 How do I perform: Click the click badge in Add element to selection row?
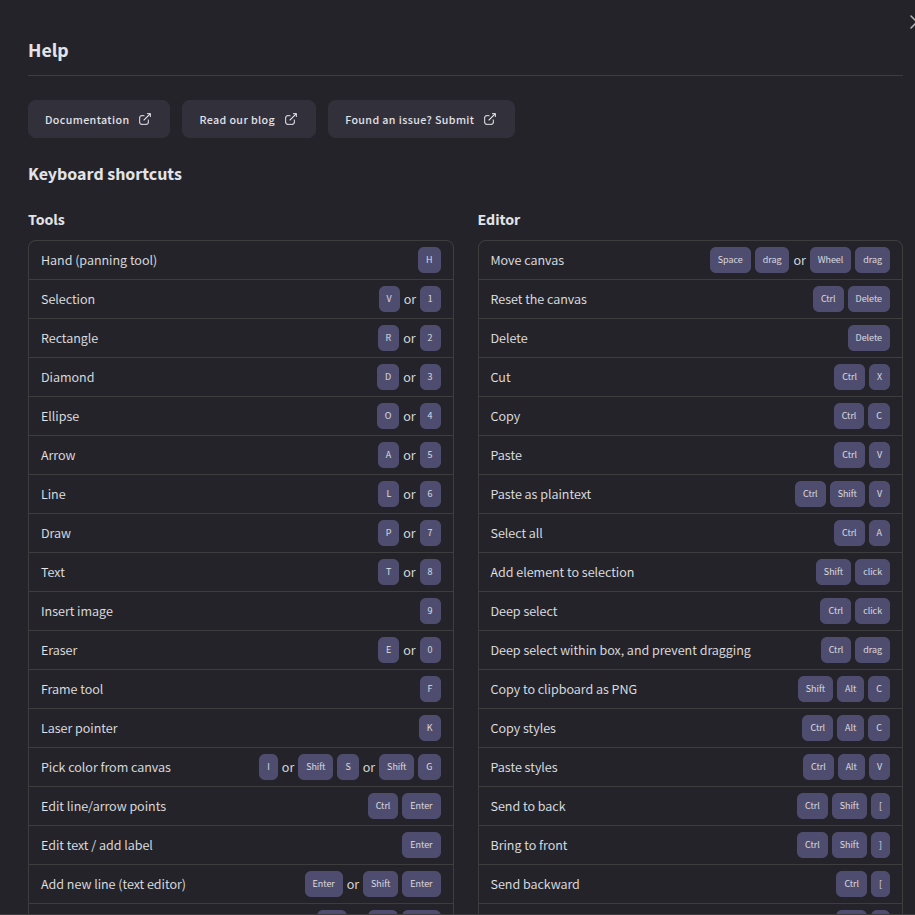872,572
